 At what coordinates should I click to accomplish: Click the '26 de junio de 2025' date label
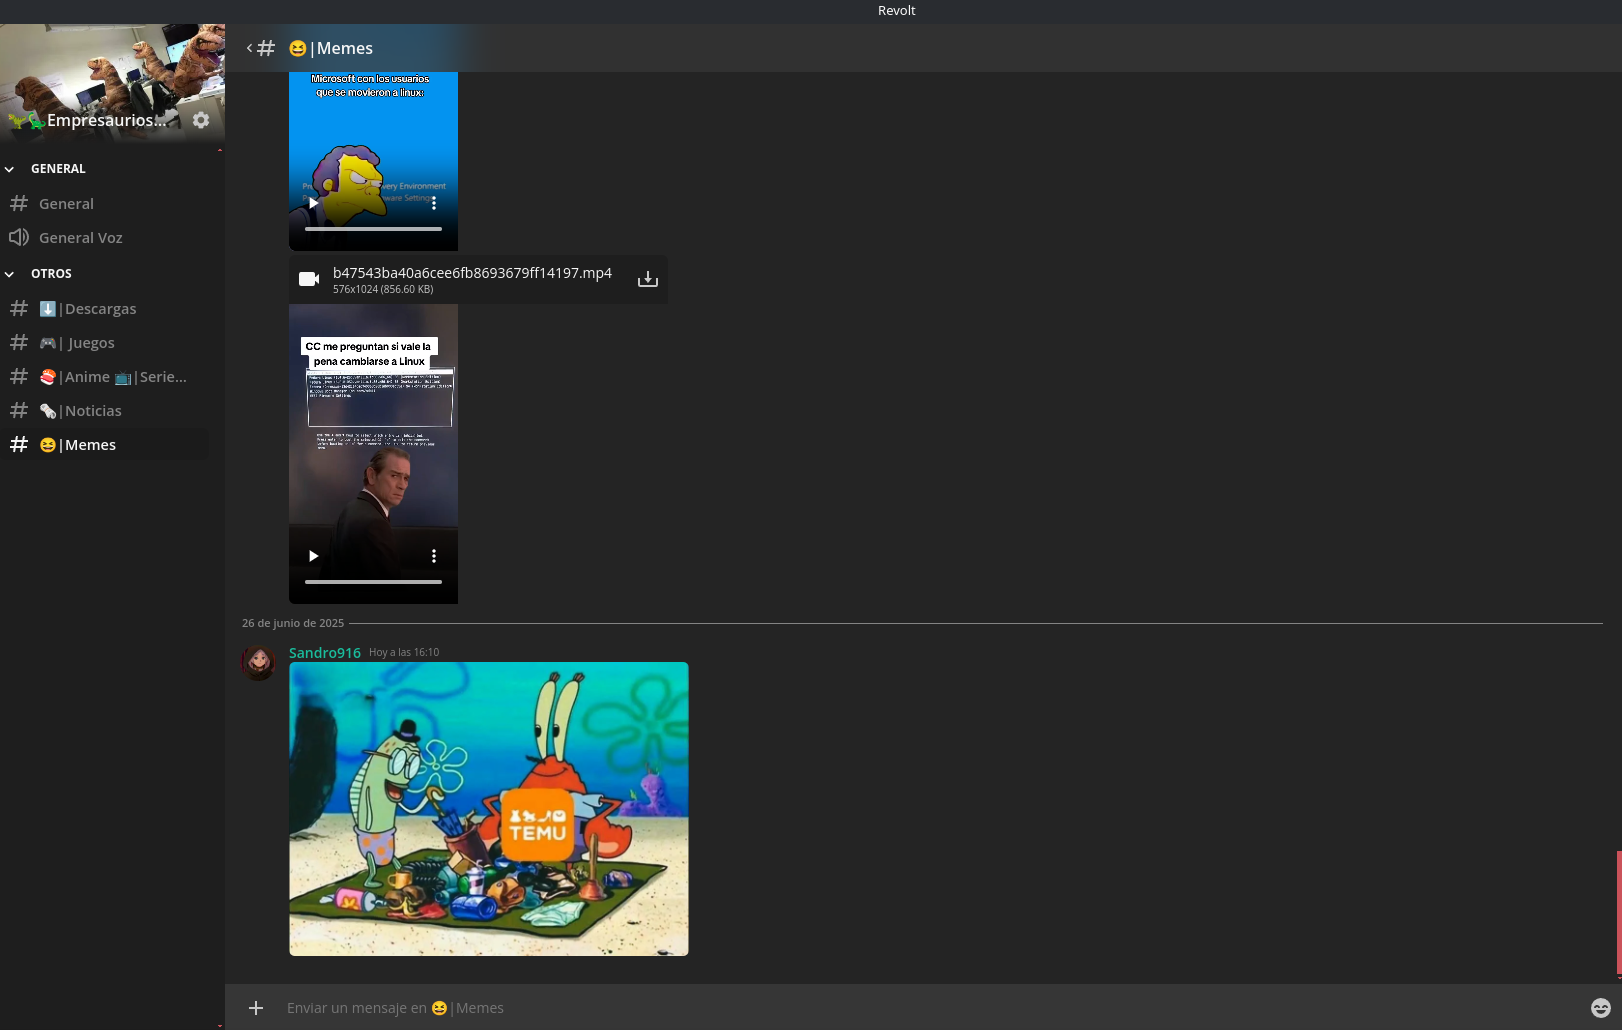click(x=293, y=623)
